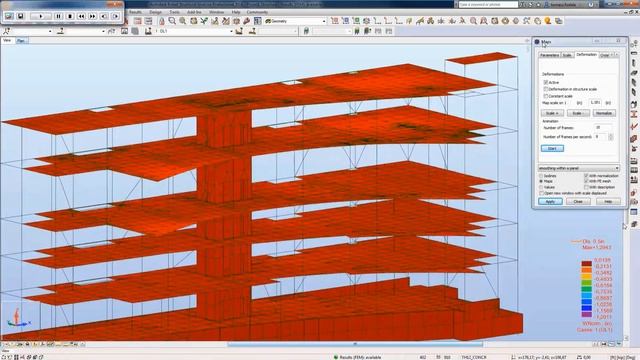Select the Values radio button
640x360 pixels.
point(541,187)
